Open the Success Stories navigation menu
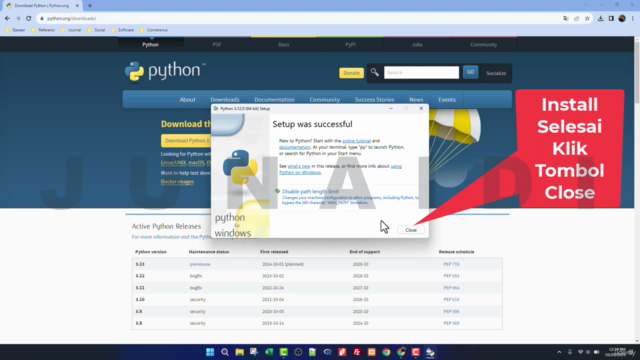 [374, 100]
